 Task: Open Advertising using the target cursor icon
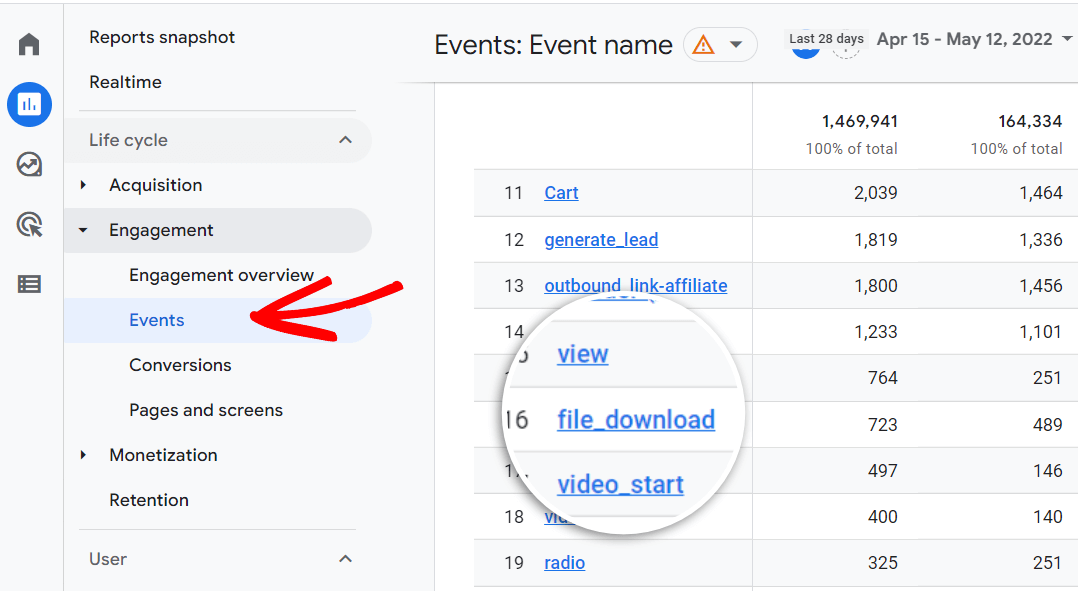28,224
